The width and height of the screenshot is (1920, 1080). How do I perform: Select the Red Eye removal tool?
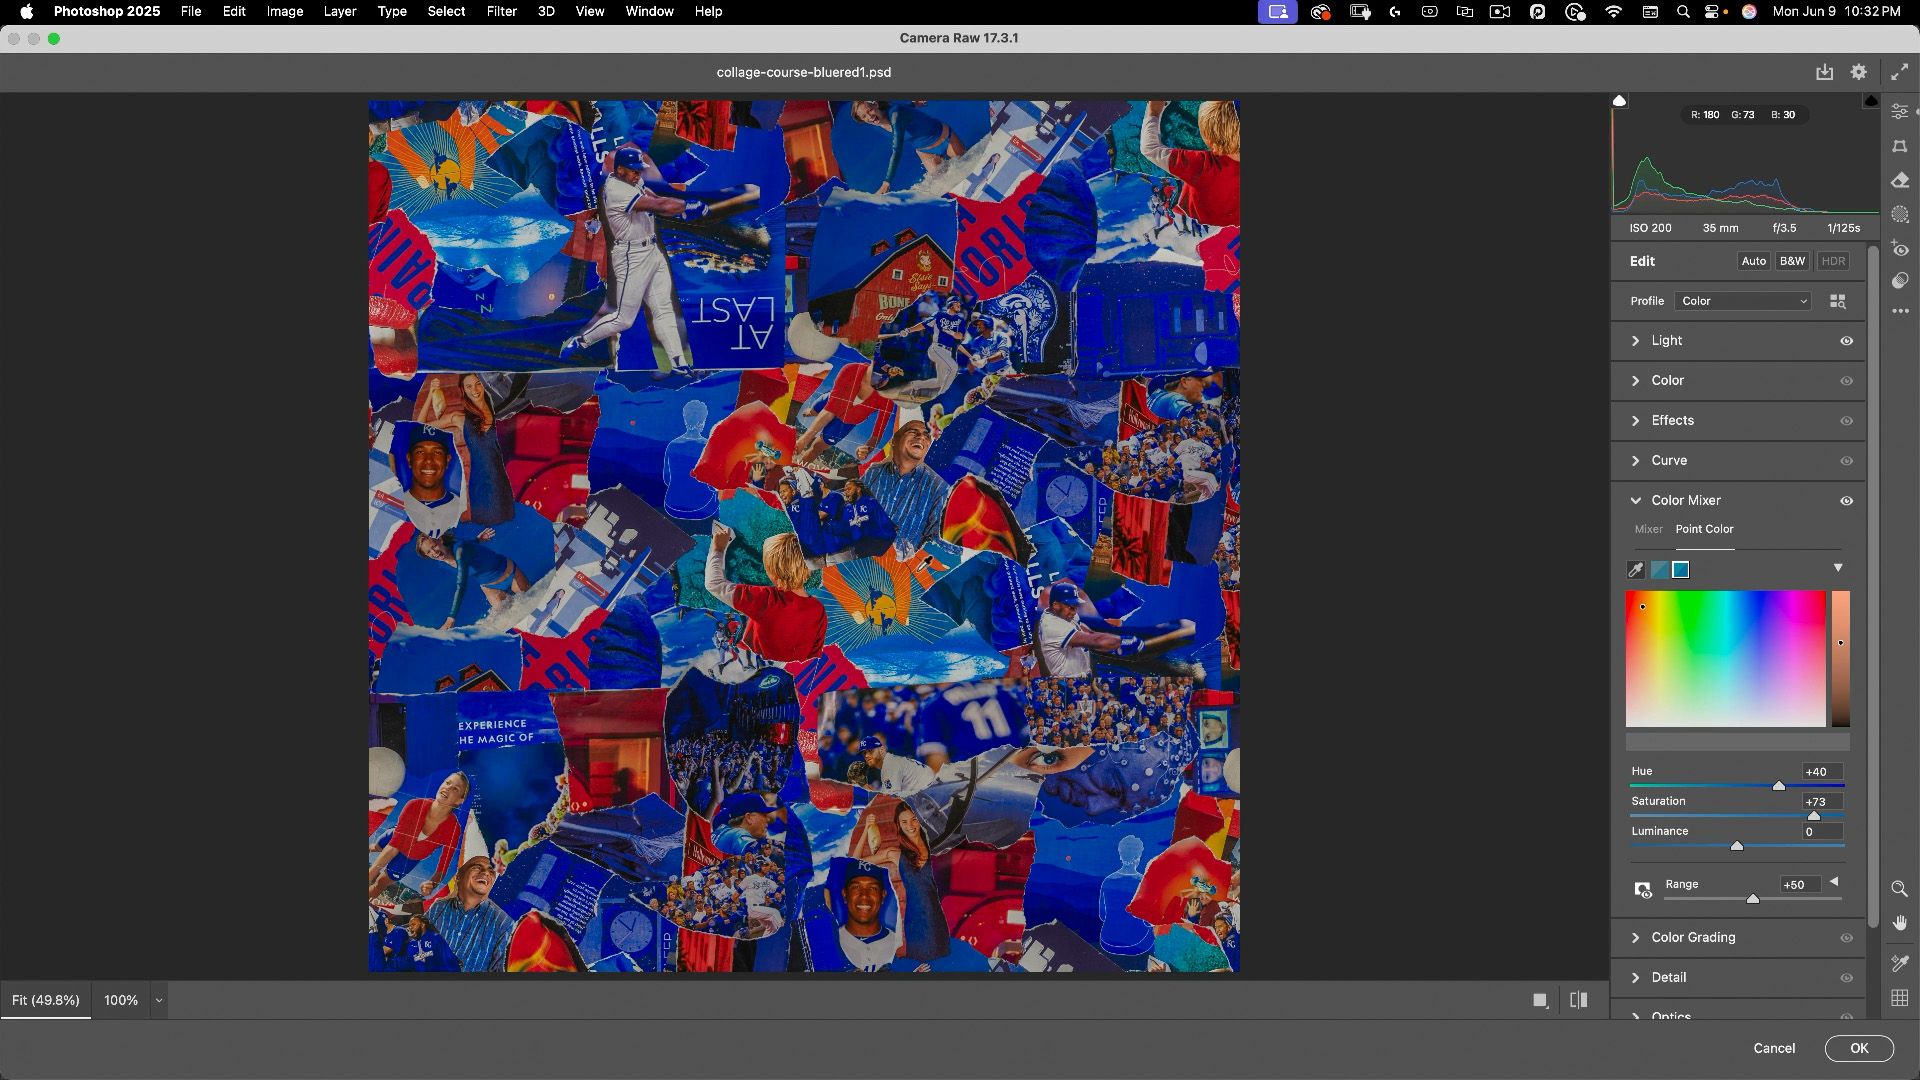tap(1900, 248)
